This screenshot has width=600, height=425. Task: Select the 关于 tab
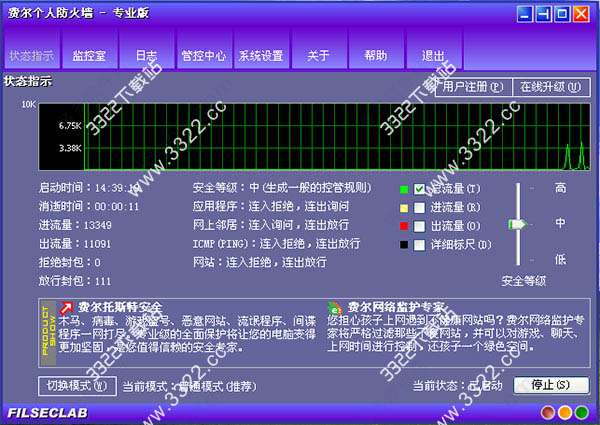[319, 49]
